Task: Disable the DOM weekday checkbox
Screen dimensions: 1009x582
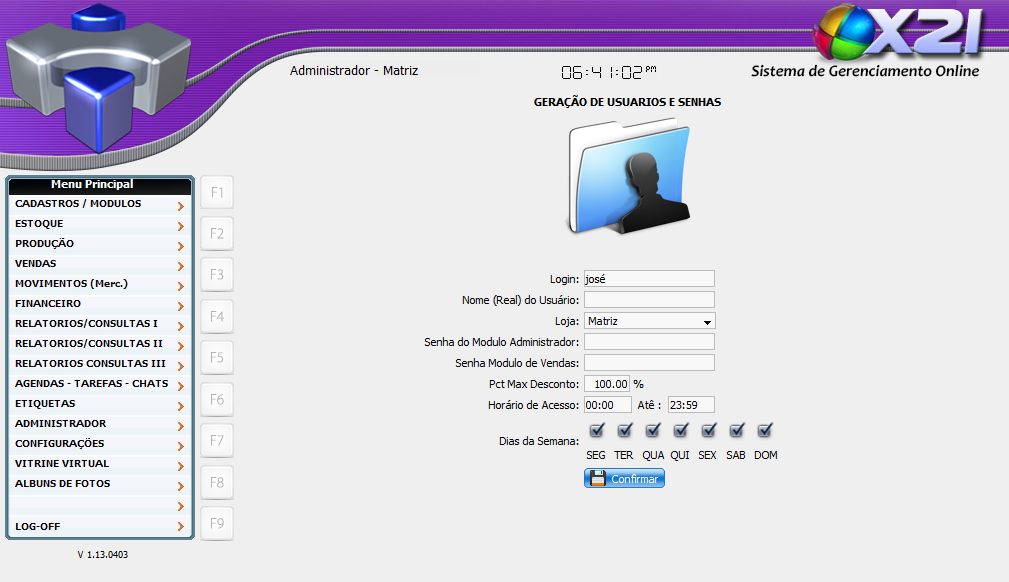Action: (x=765, y=431)
